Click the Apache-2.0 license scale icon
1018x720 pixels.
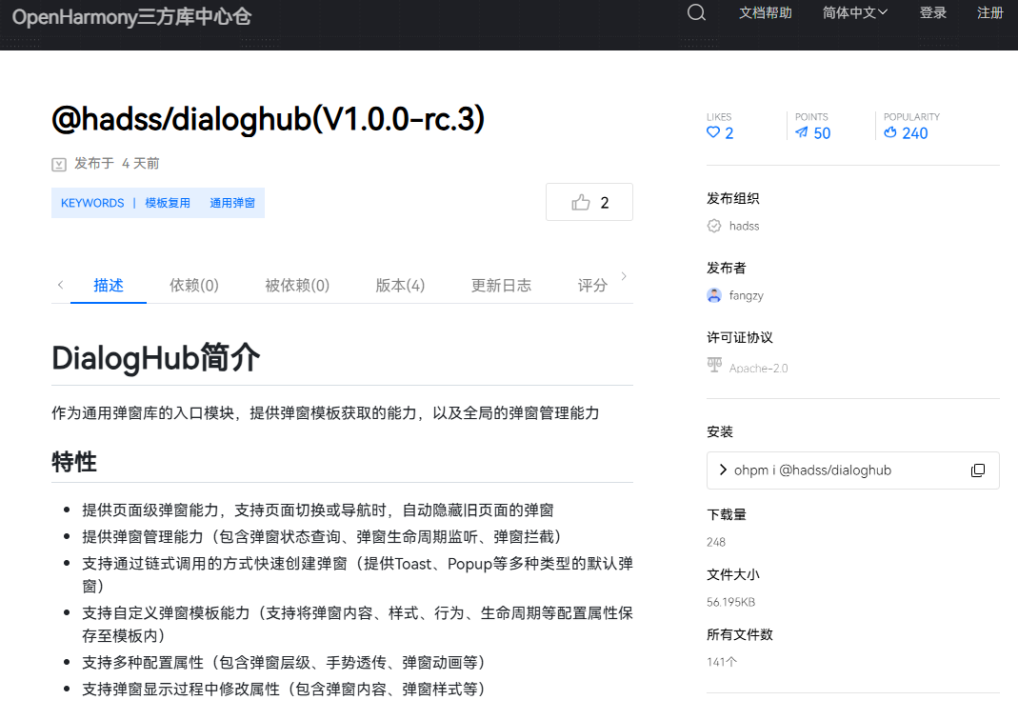714,366
